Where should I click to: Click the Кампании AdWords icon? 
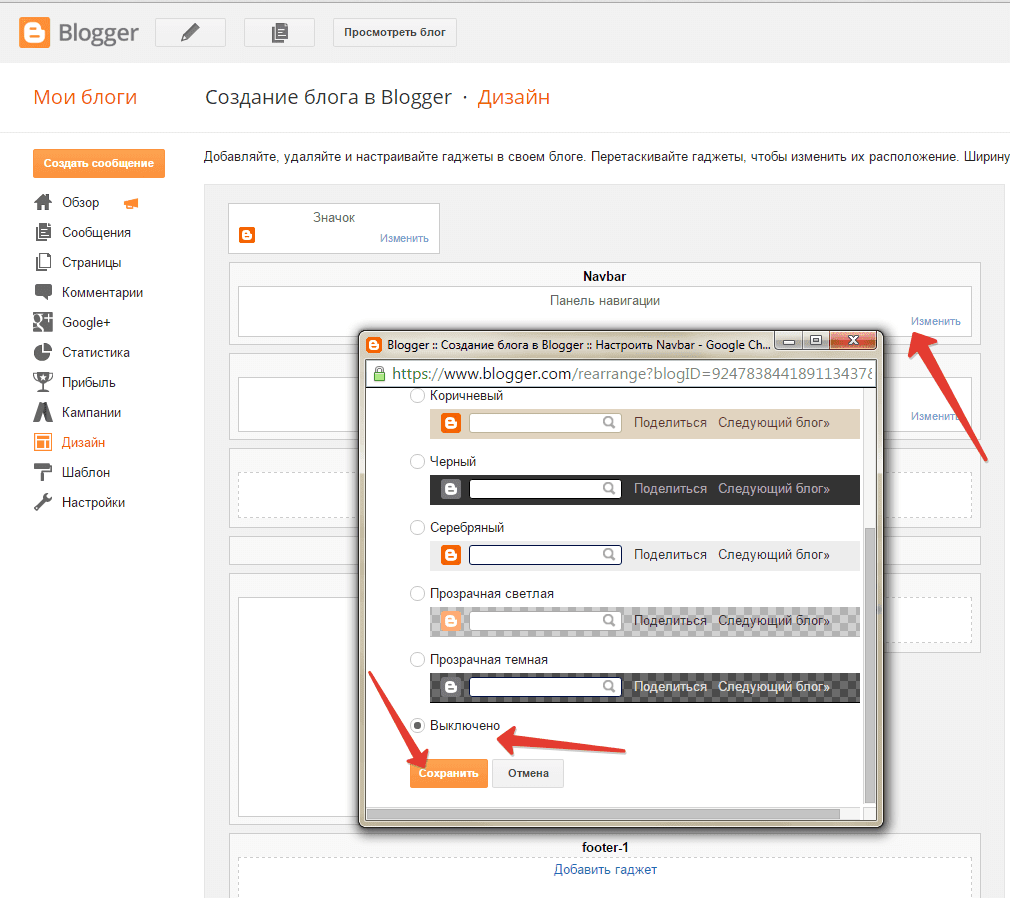43,412
